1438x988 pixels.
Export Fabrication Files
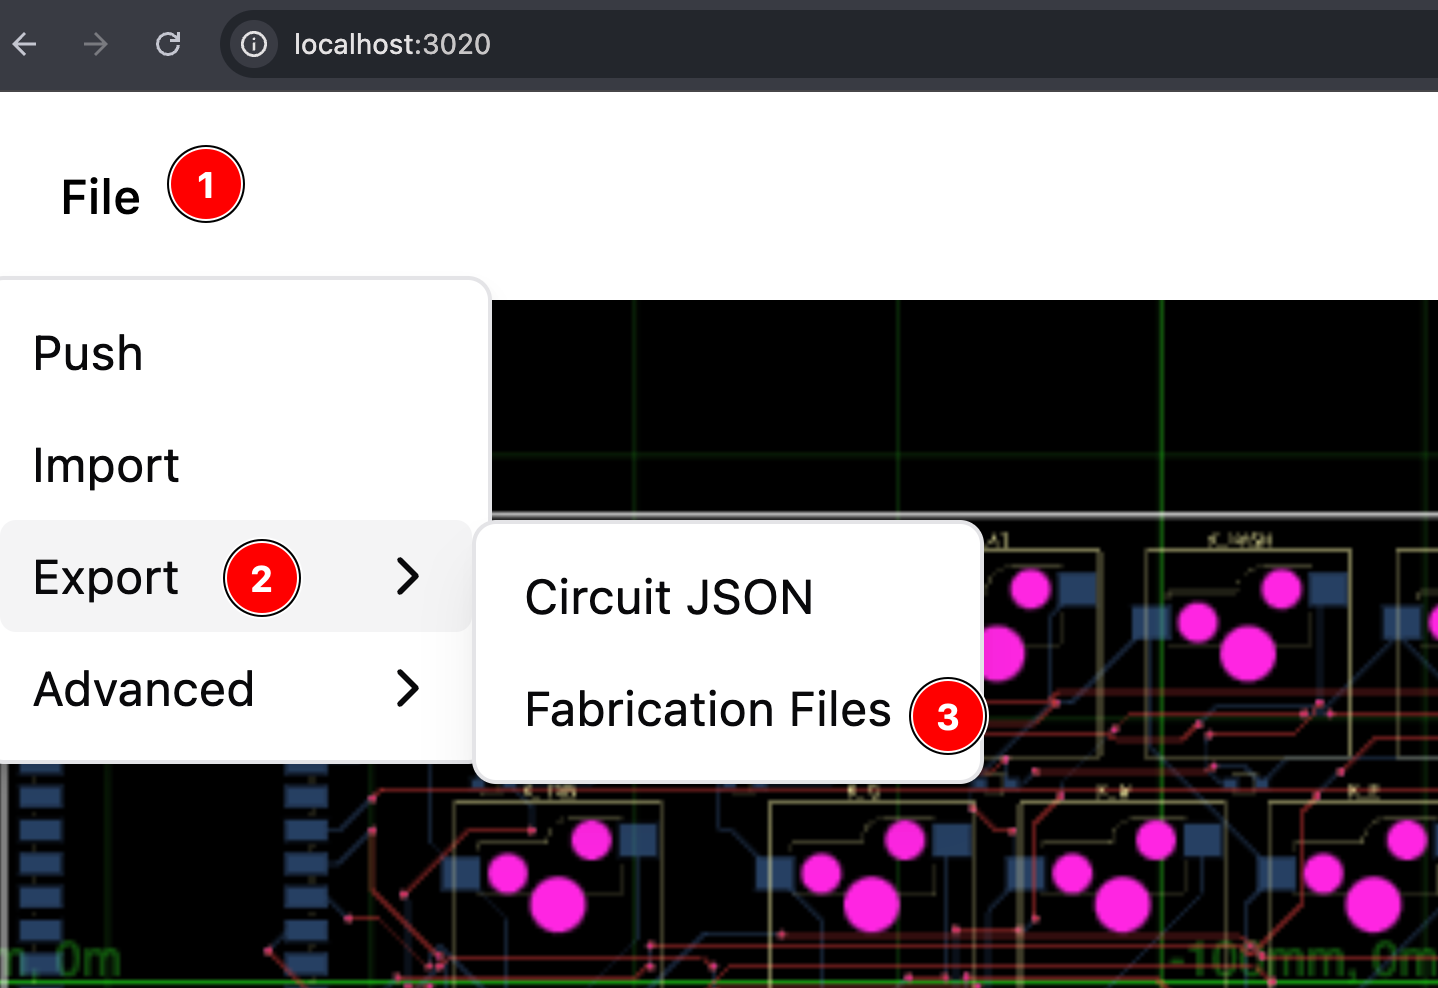click(707, 710)
